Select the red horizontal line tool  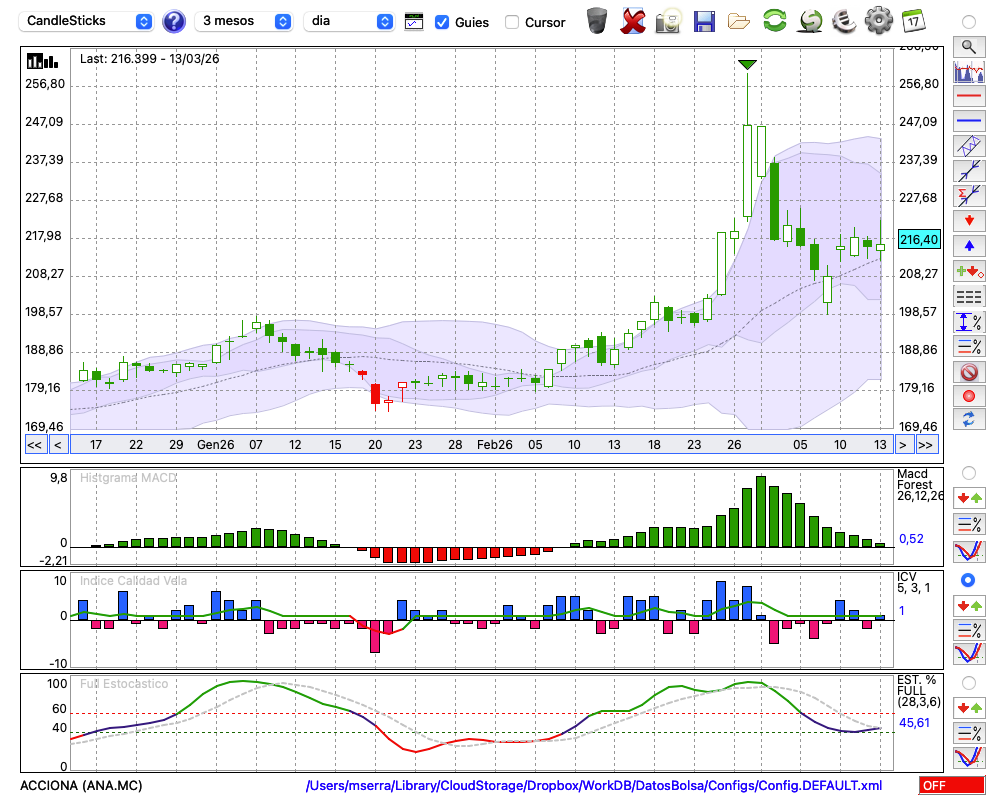pyautogui.click(x=968, y=97)
